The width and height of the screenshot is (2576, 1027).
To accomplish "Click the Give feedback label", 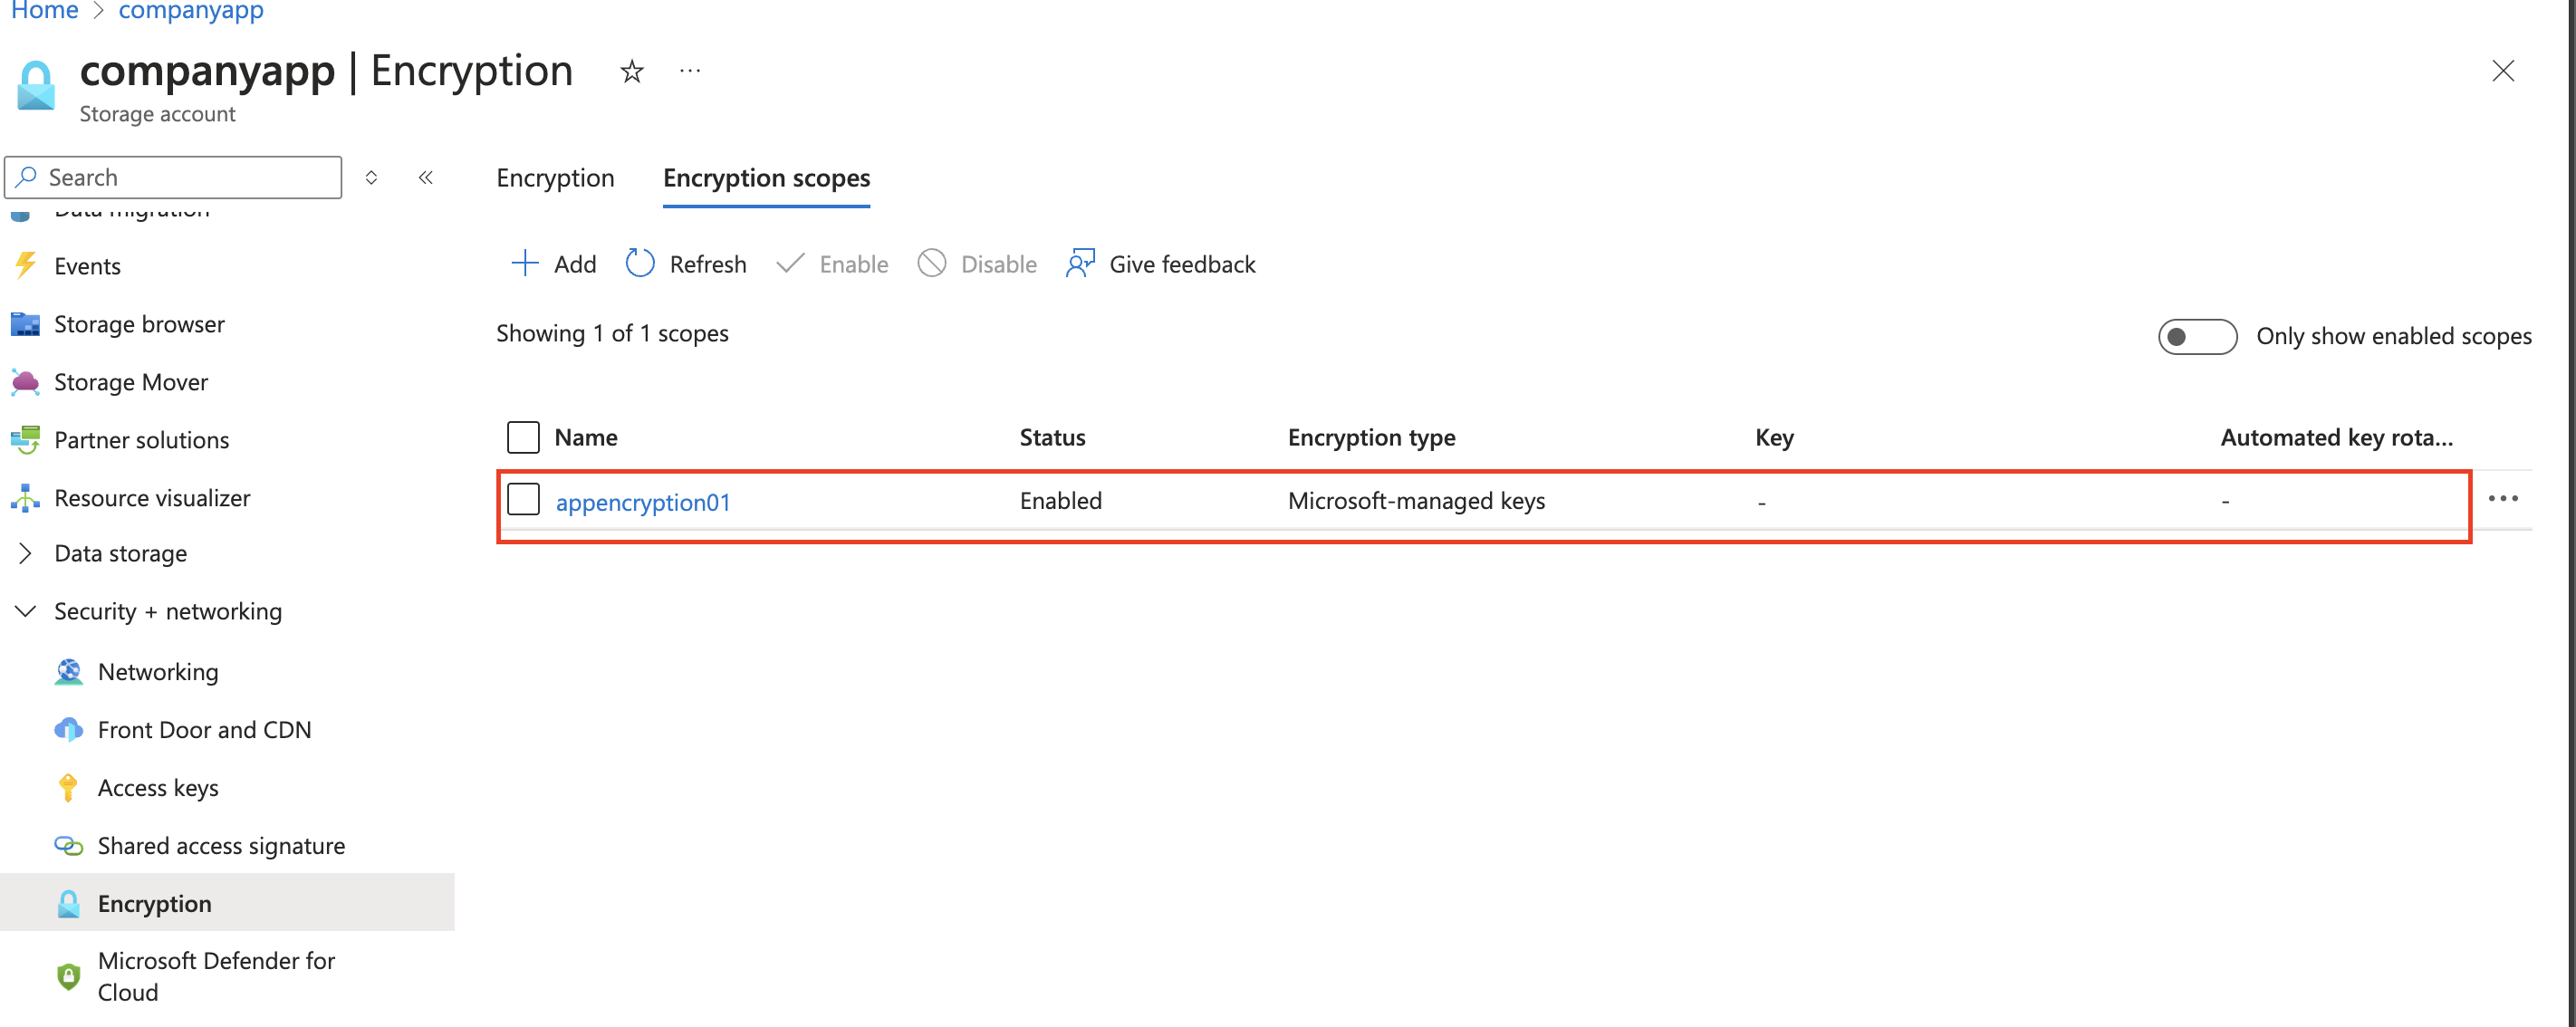I will click(1182, 264).
